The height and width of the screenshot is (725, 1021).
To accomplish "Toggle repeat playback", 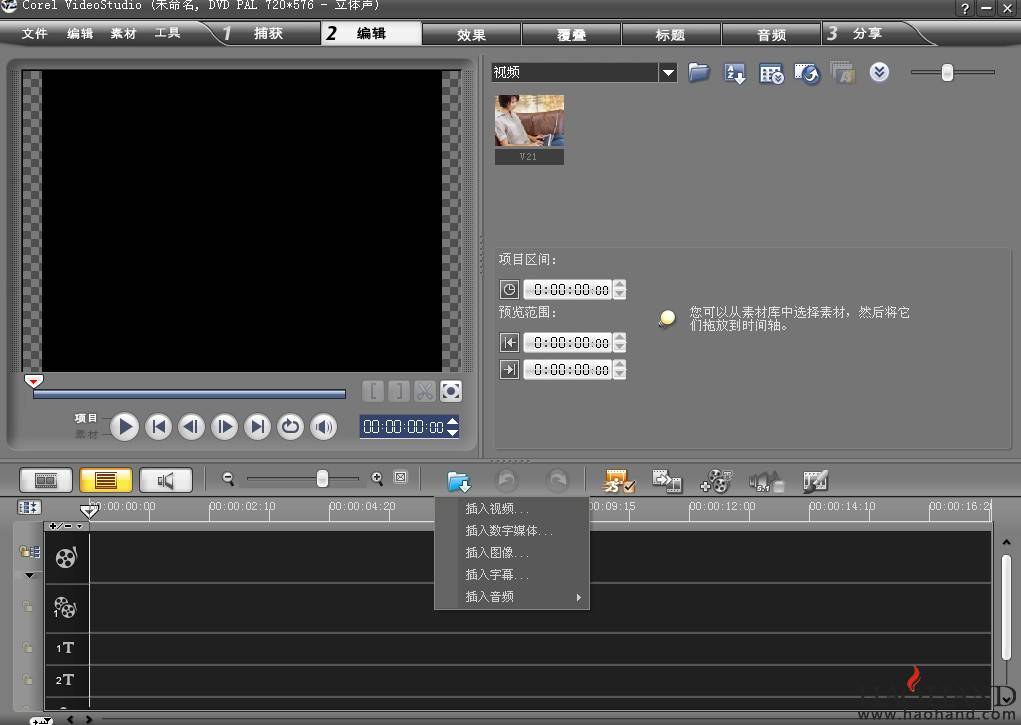I will pyautogui.click(x=290, y=427).
